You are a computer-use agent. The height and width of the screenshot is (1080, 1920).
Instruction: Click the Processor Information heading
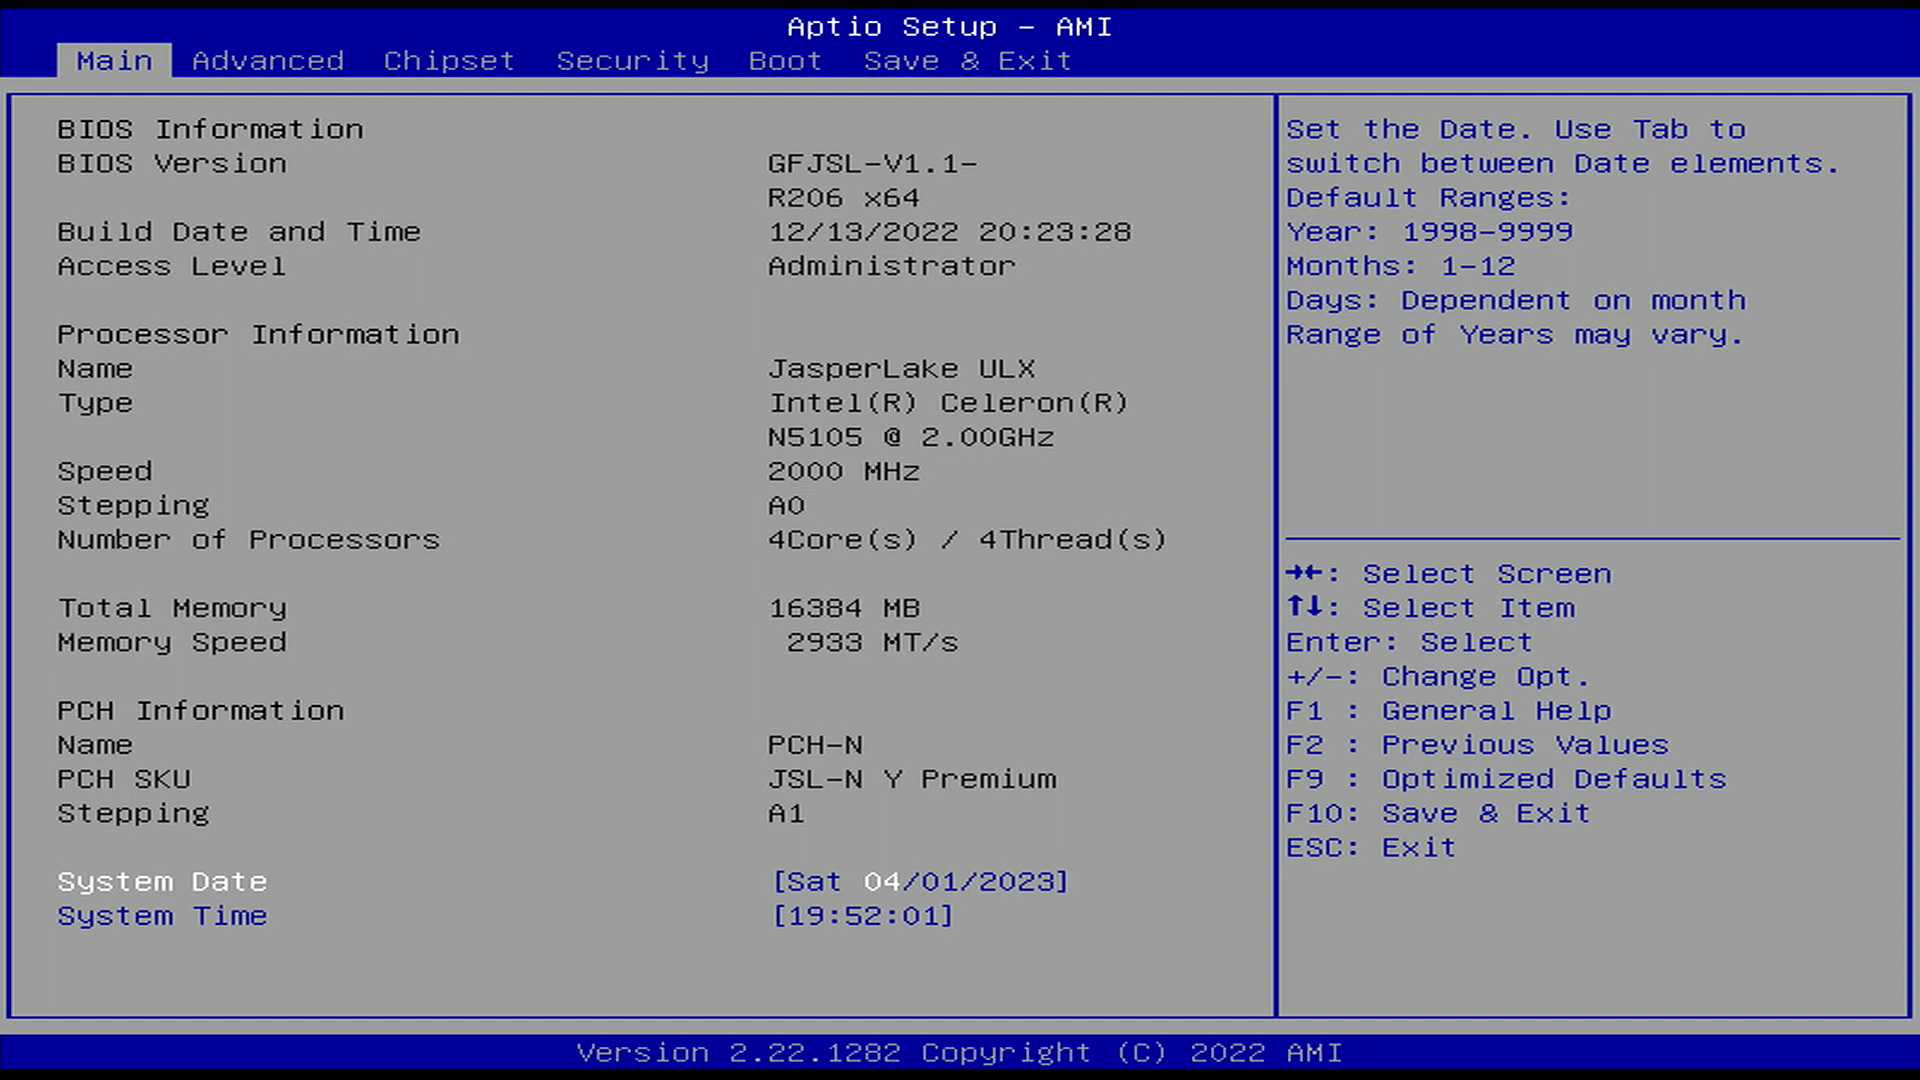(258, 335)
